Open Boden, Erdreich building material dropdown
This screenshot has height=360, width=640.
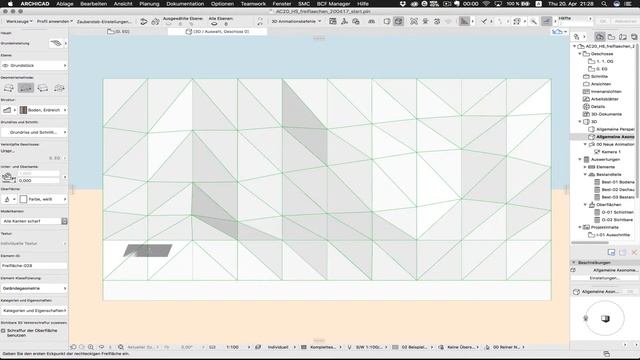point(43,110)
